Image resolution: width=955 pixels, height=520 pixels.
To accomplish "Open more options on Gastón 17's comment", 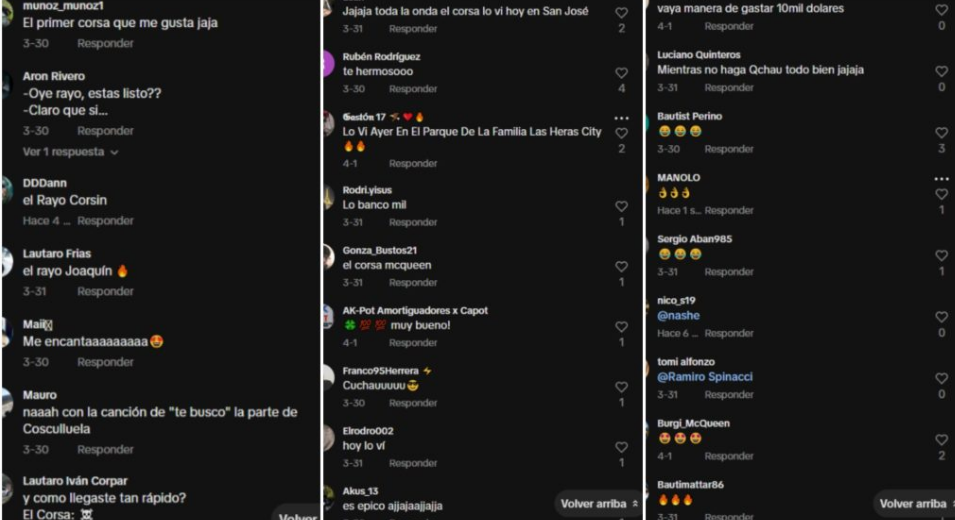I will [621, 118].
